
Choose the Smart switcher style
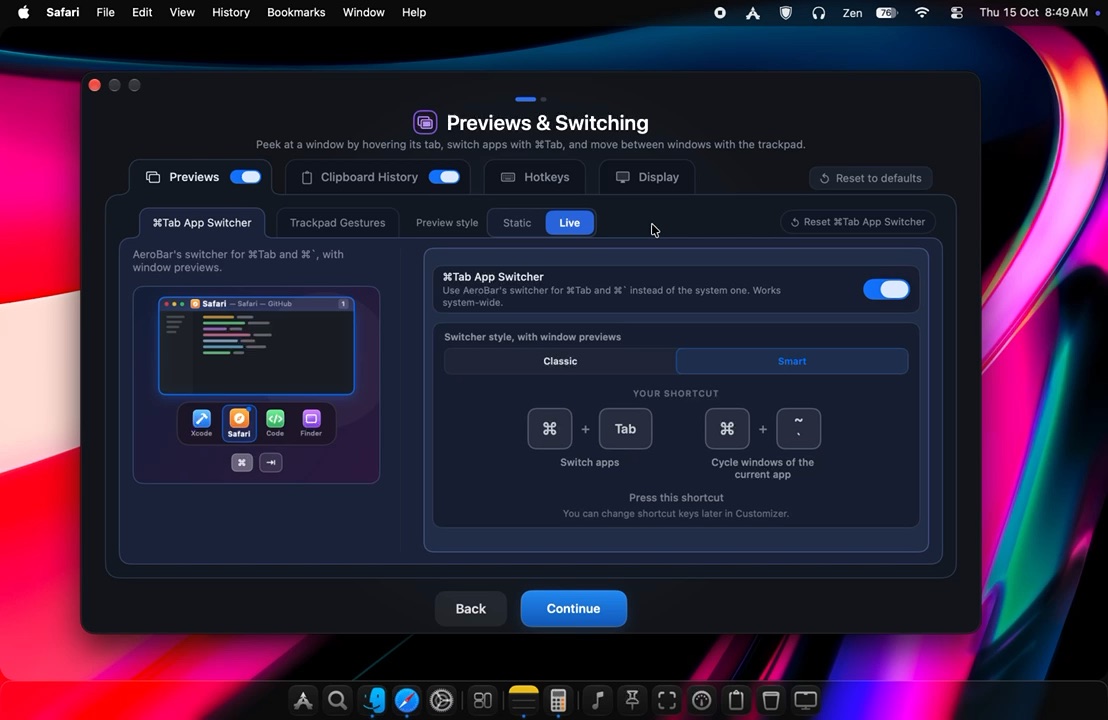792,361
